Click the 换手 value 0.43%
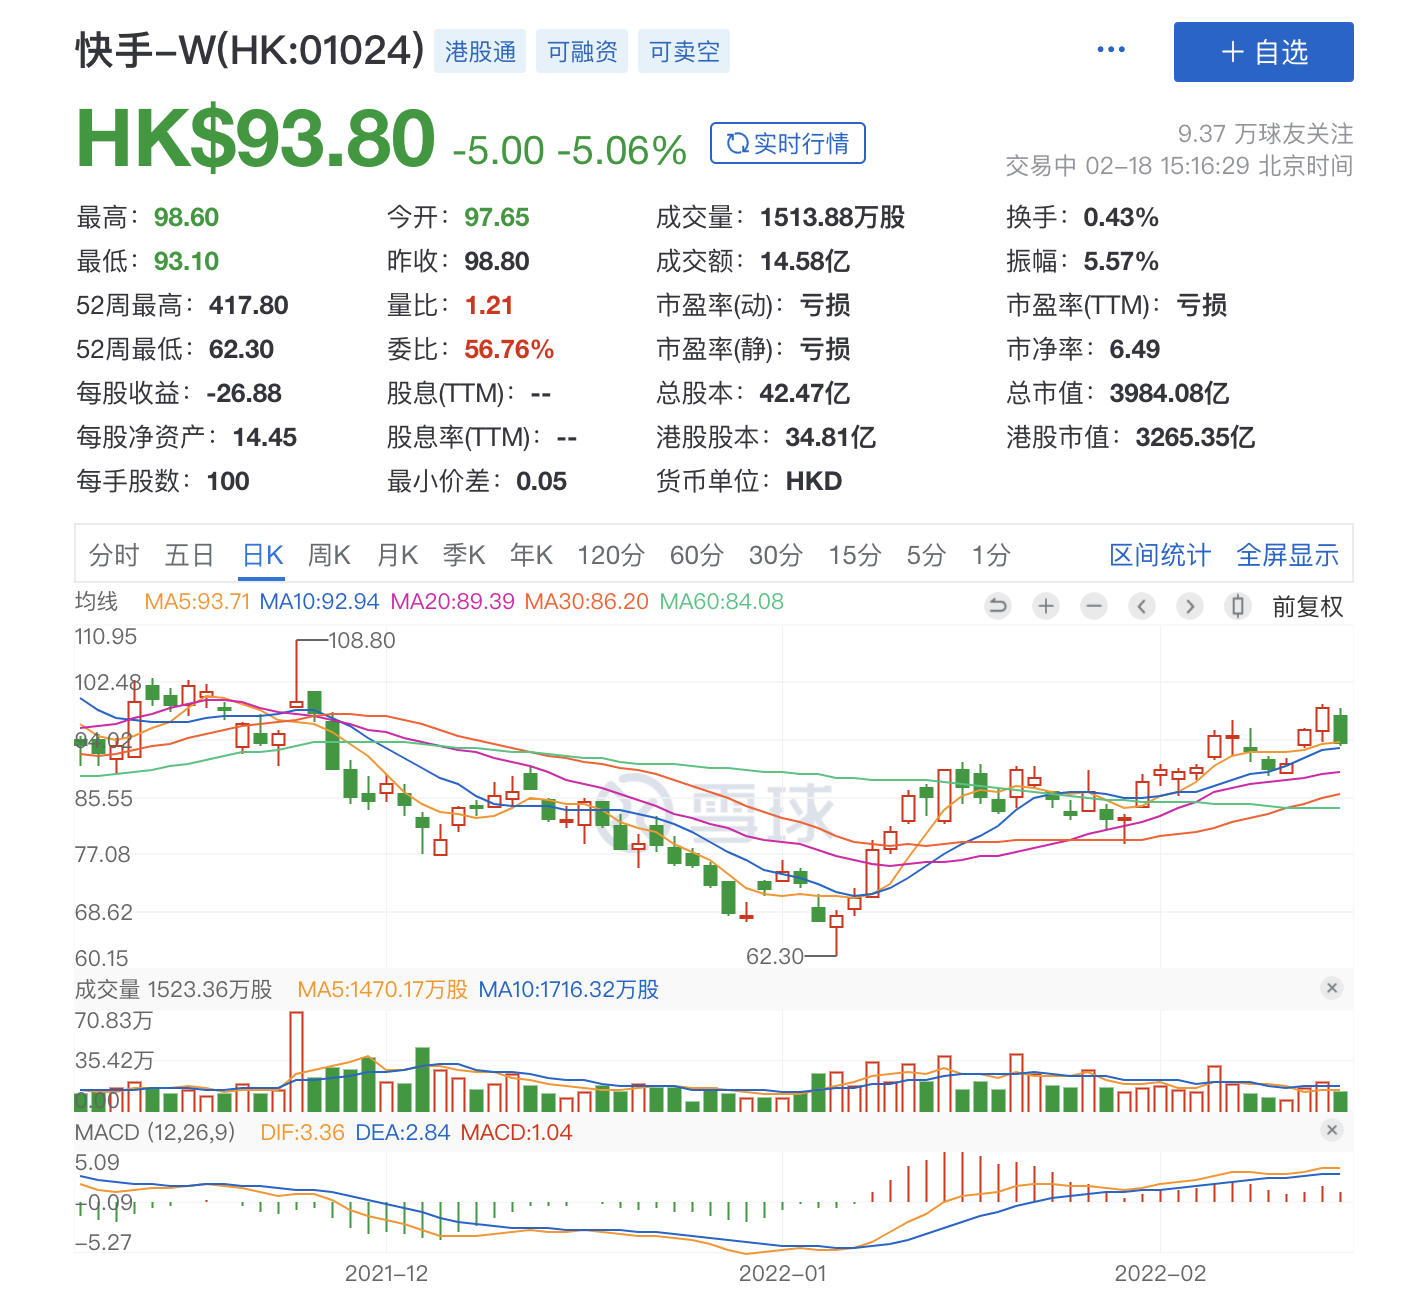This screenshot has width=1402, height=1302. point(1121,217)
